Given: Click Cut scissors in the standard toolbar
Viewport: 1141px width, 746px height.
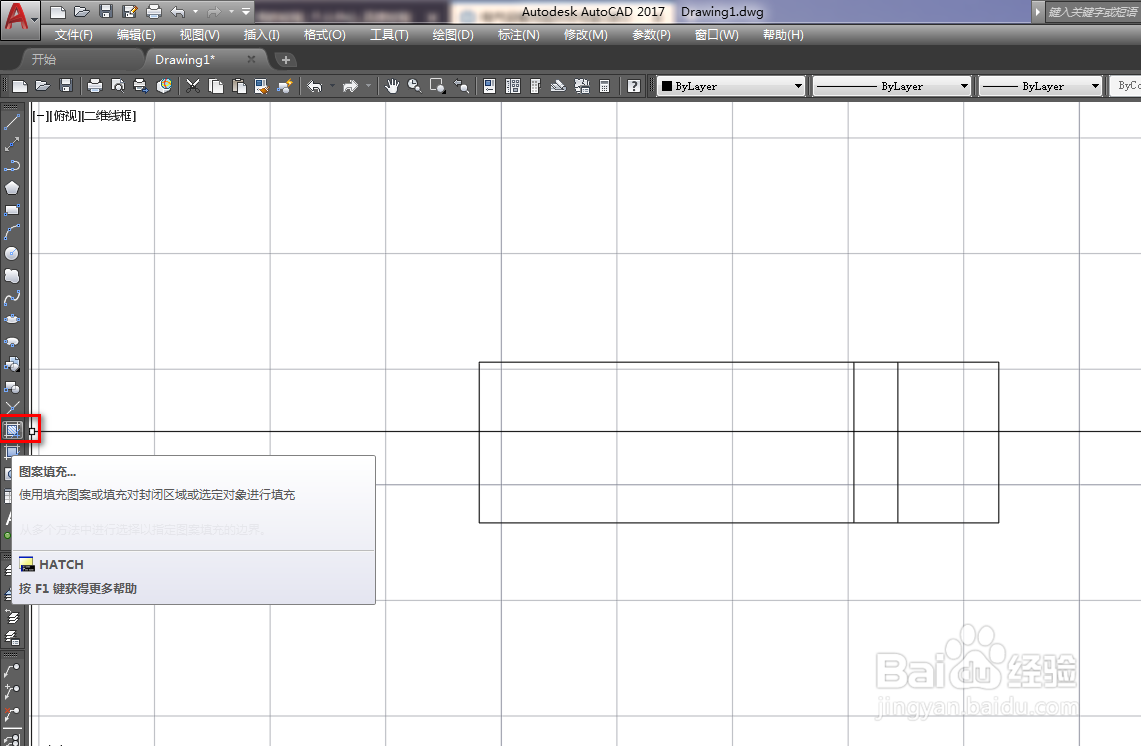Looking at the screenshot, I should (193, 86).
